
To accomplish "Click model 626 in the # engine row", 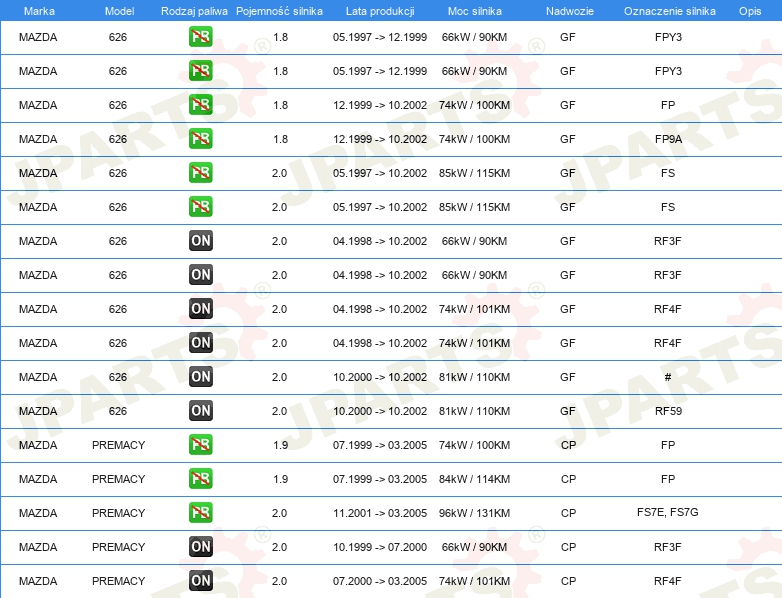I will [x=118, y=377].
